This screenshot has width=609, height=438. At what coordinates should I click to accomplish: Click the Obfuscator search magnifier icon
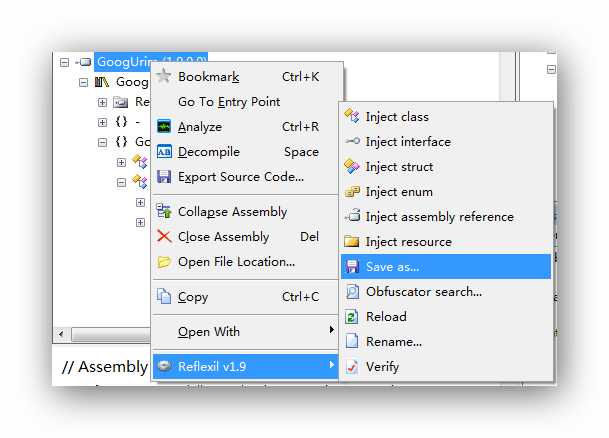352,291
